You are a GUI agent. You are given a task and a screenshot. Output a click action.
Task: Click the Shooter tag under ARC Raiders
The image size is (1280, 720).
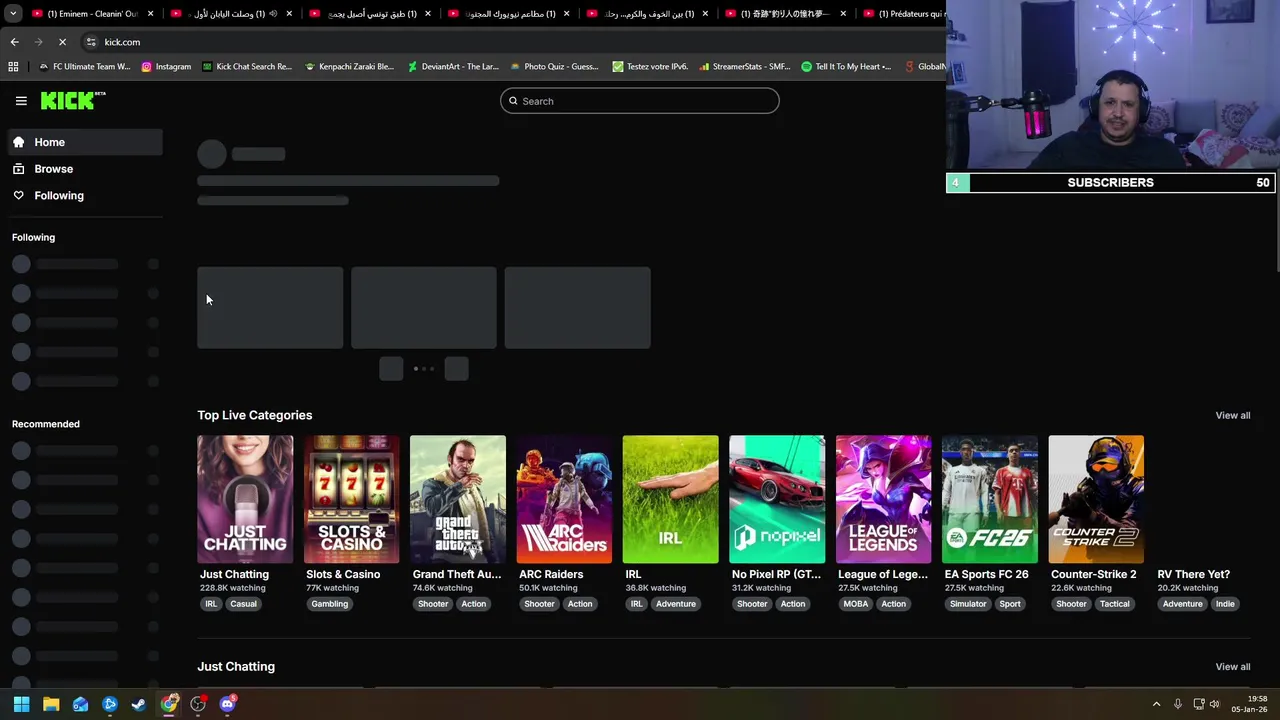point(539,604)
